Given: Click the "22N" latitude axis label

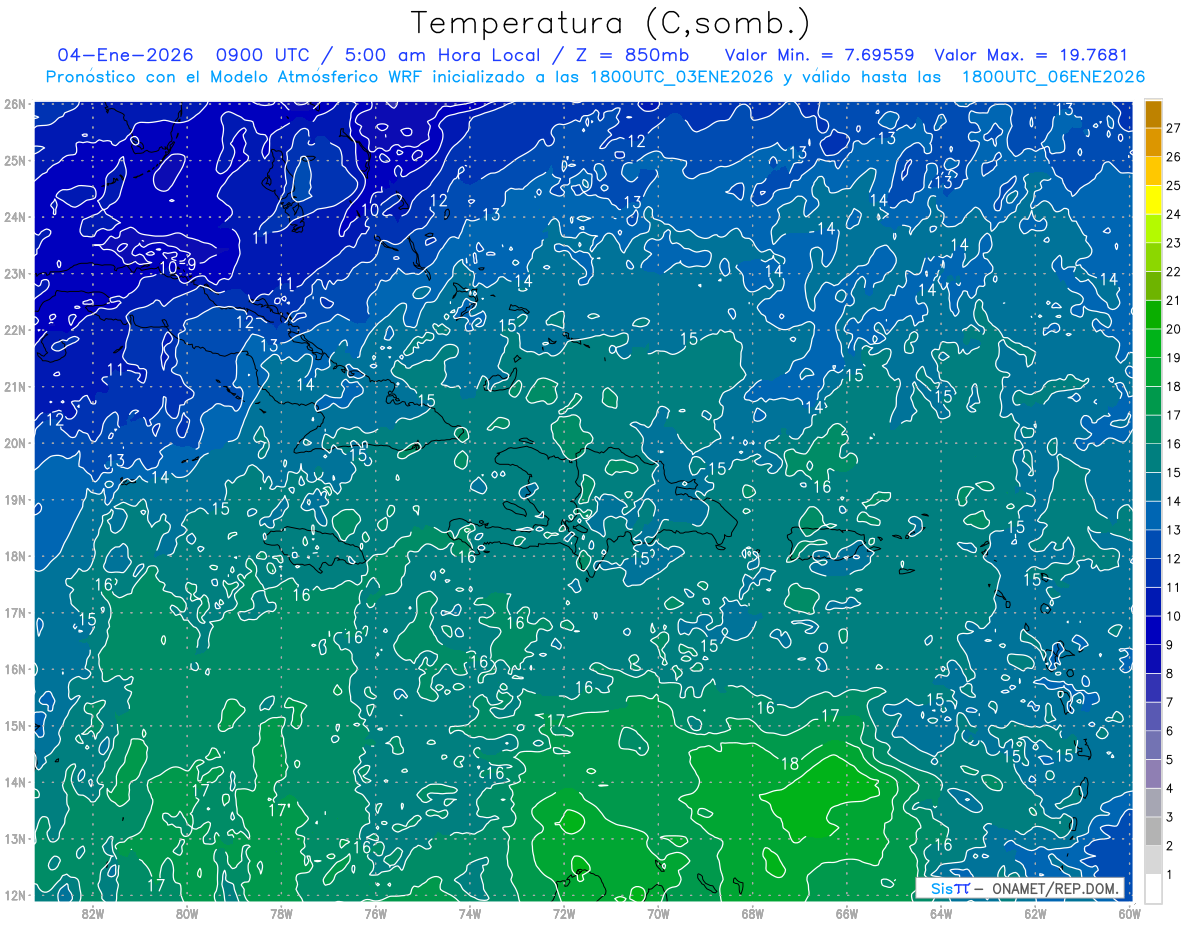Looking at the screenshot, I should click(15, 330).
